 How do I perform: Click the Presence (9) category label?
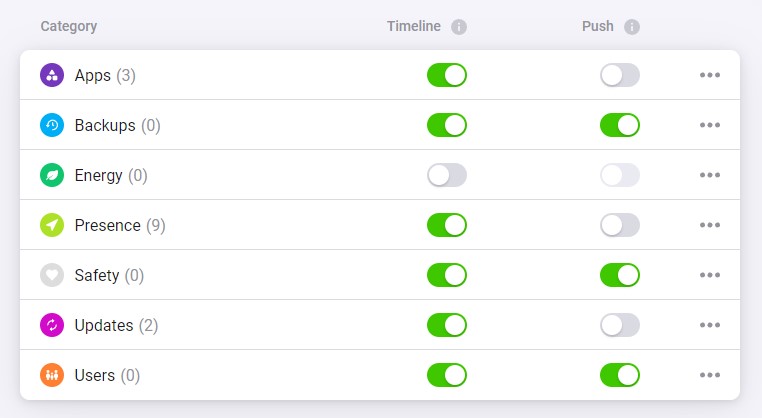(119, 225)
